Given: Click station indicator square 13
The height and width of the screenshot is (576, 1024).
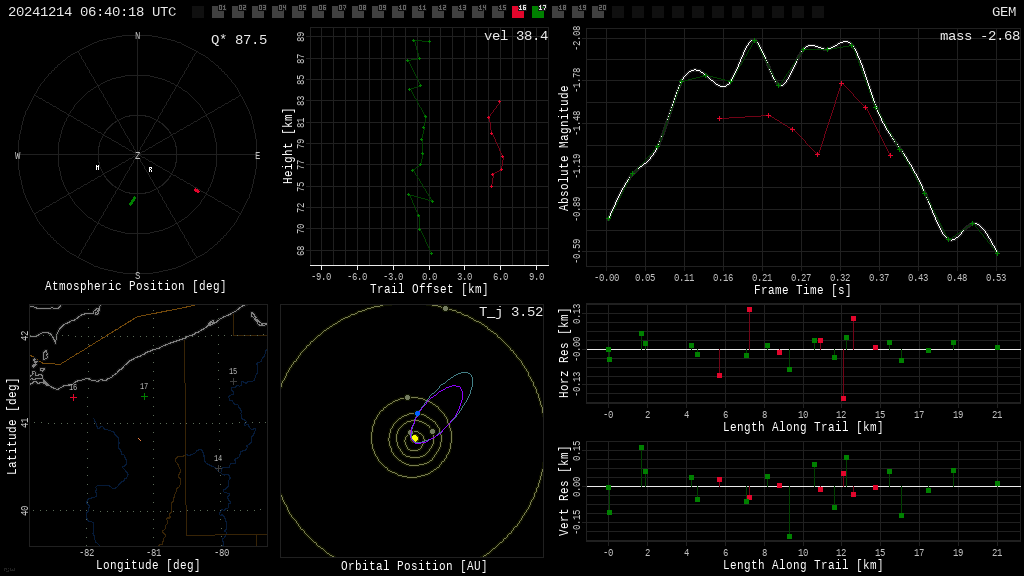Looking at the screenshot, I should pos(458,12).
